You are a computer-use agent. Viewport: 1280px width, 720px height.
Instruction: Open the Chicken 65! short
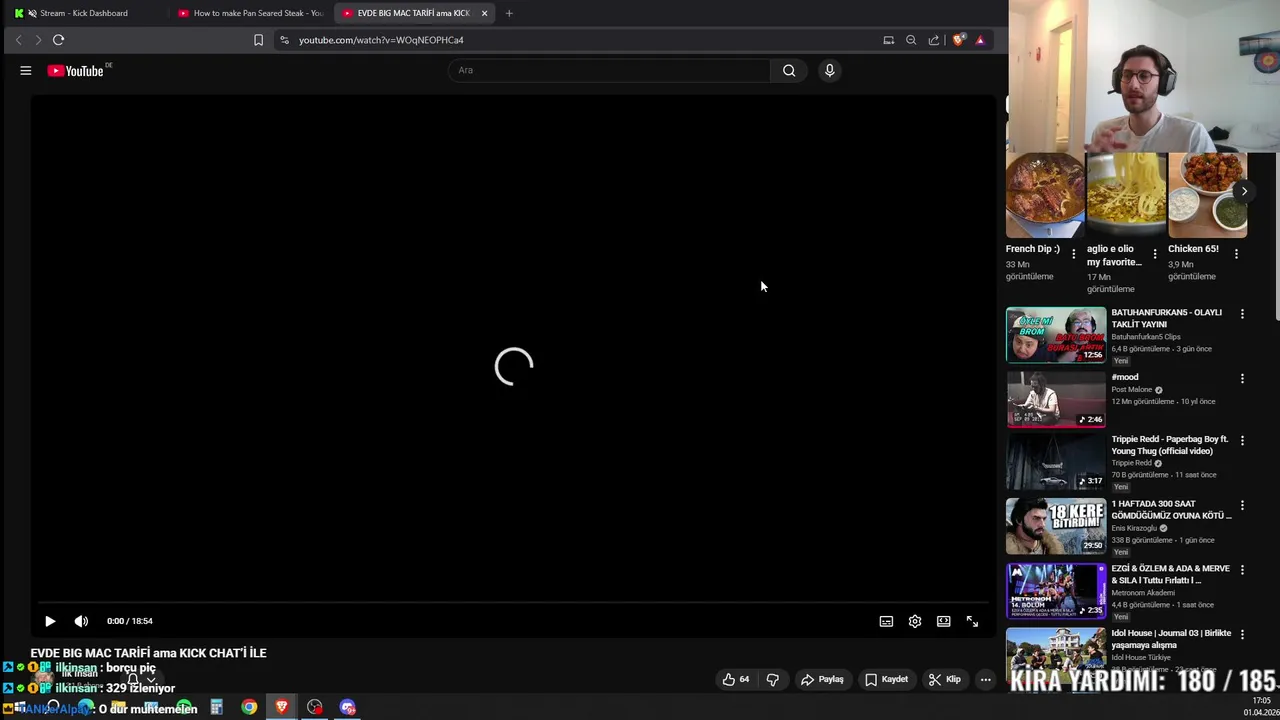coord(1207,195)
